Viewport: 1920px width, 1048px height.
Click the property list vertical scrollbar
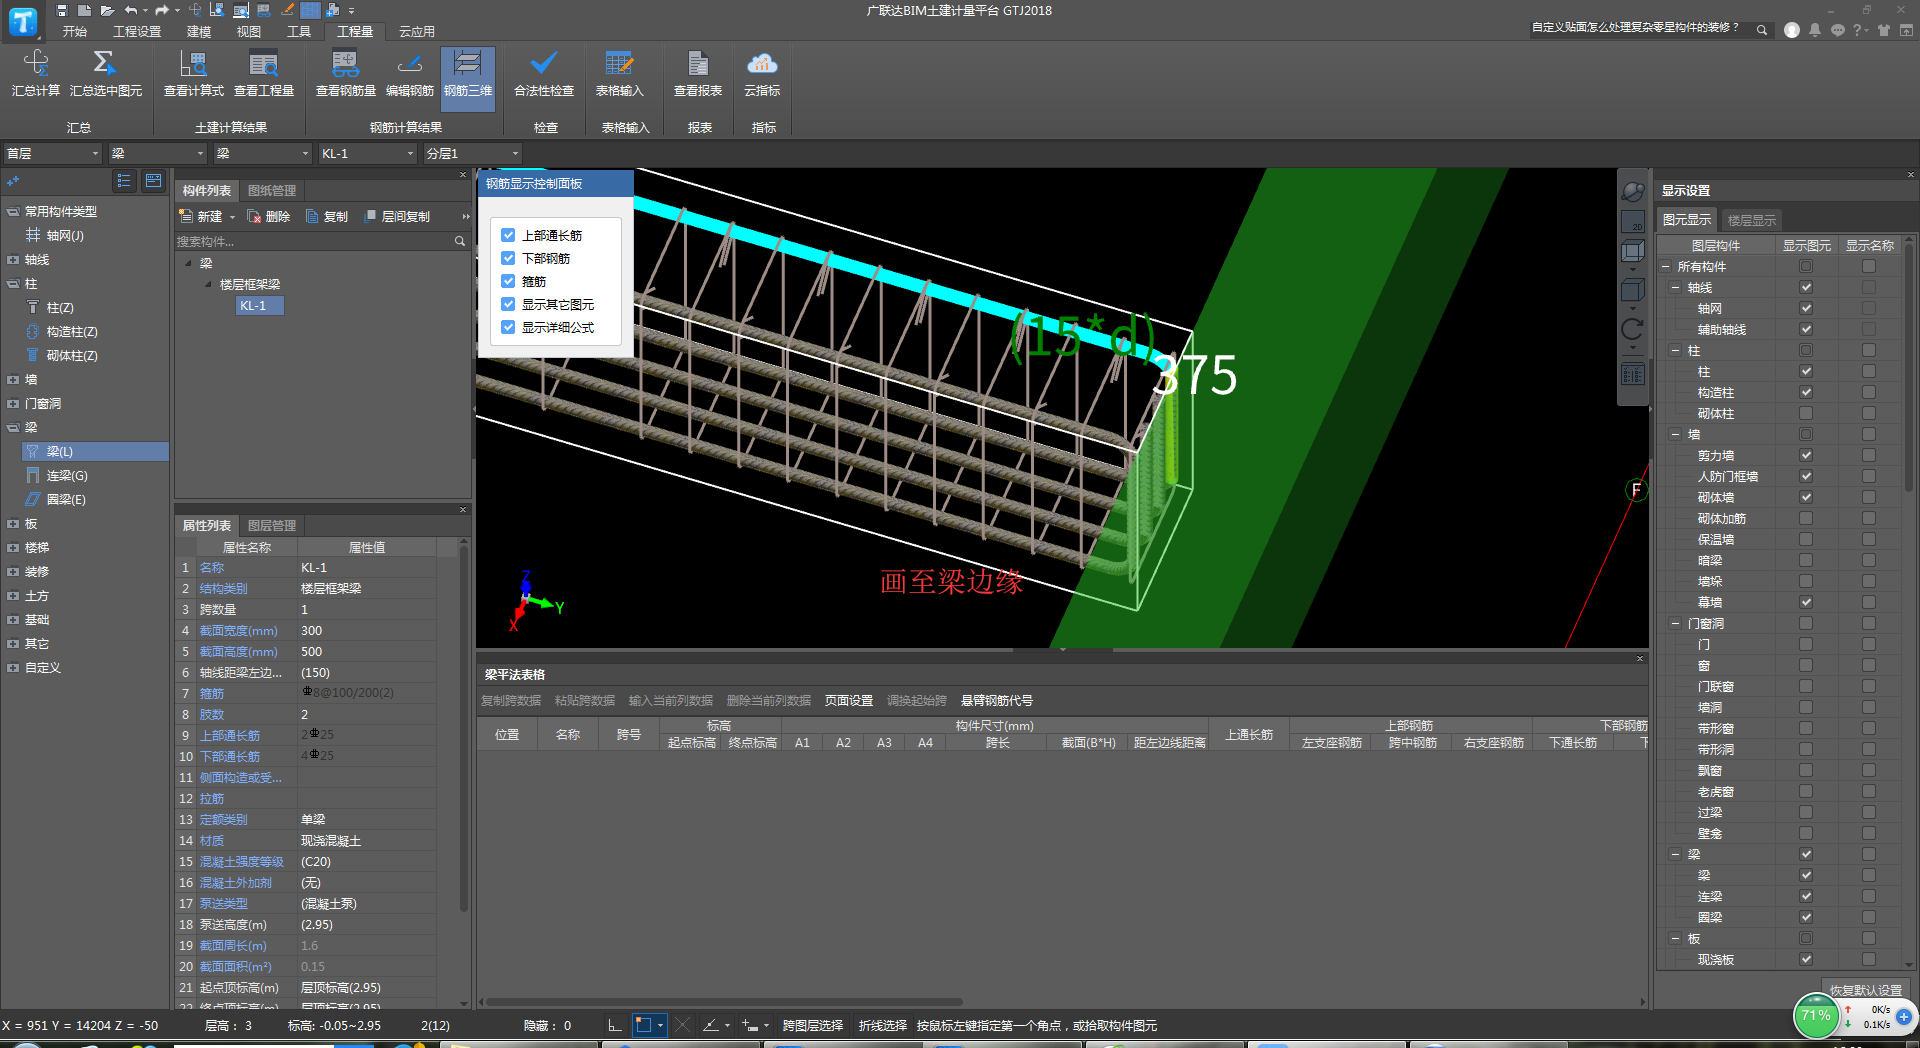pyautogui.click(x=464, y=730)
